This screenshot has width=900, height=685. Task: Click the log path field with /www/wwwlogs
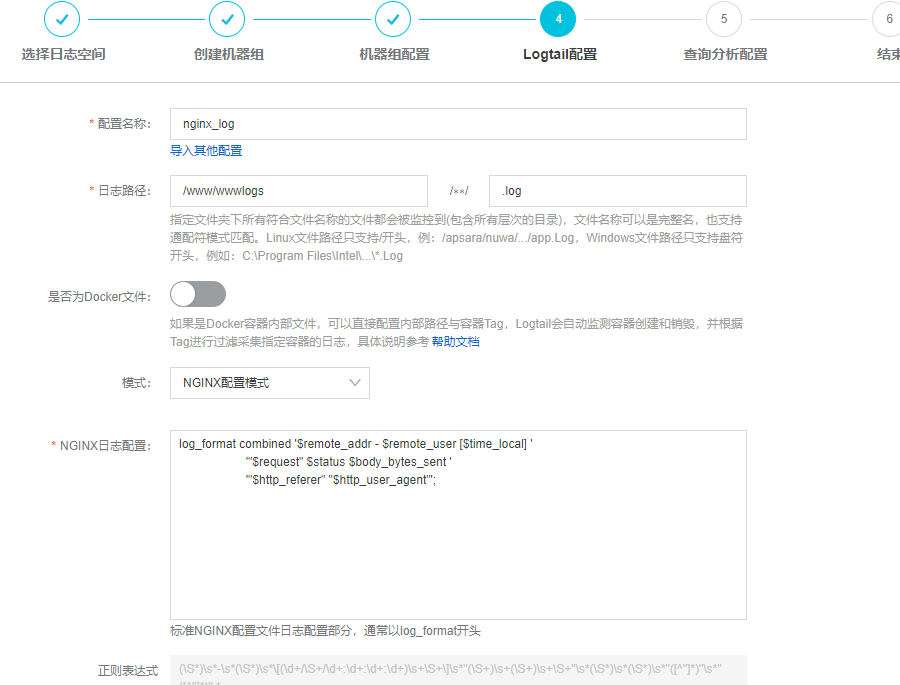[298, 191]
